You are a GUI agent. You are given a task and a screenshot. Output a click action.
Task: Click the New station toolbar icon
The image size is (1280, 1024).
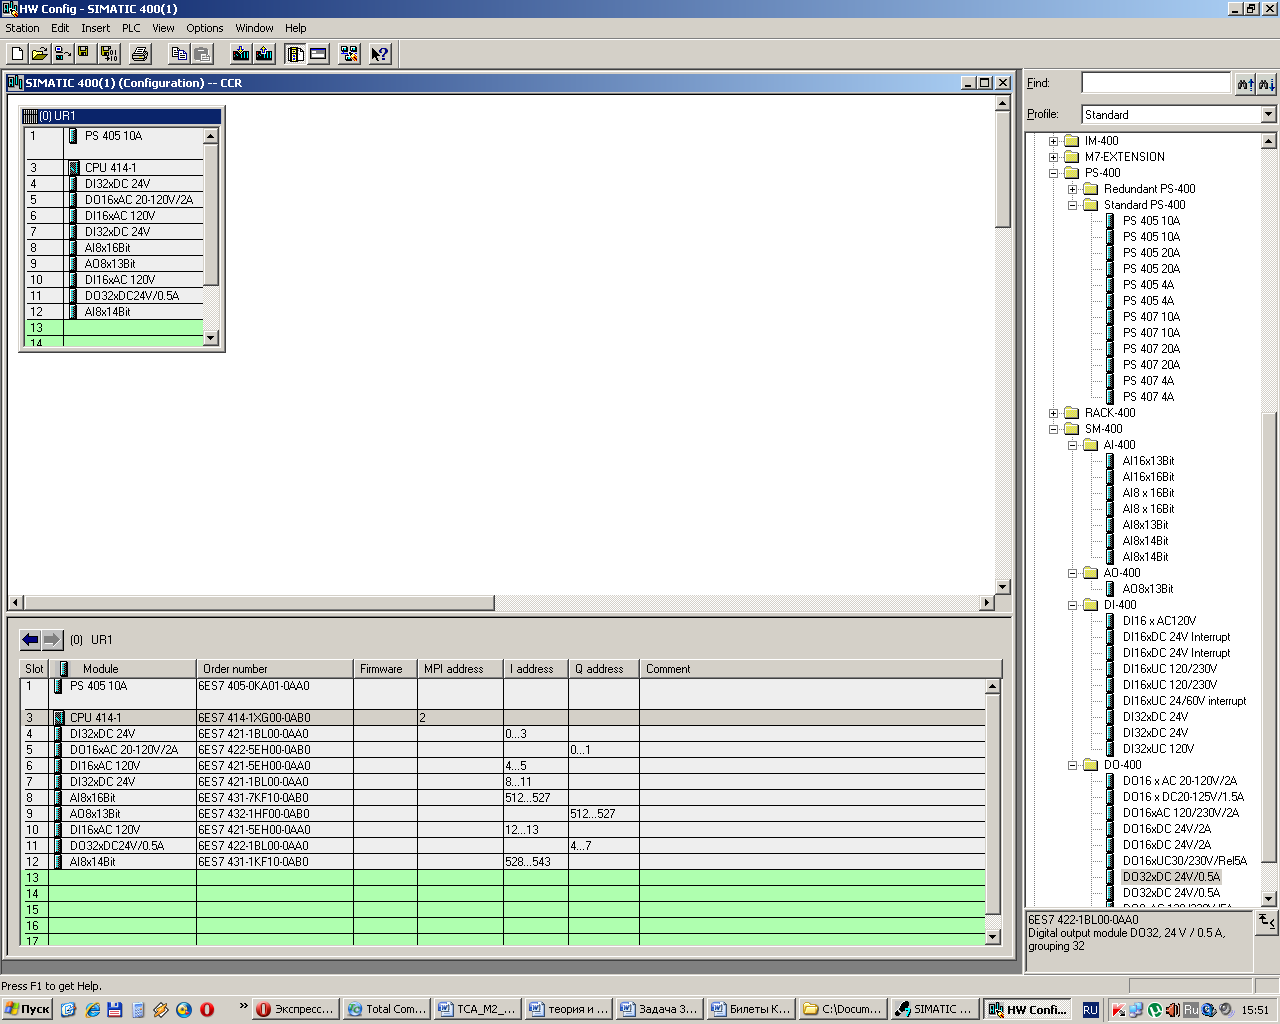[x=17, y=54]
